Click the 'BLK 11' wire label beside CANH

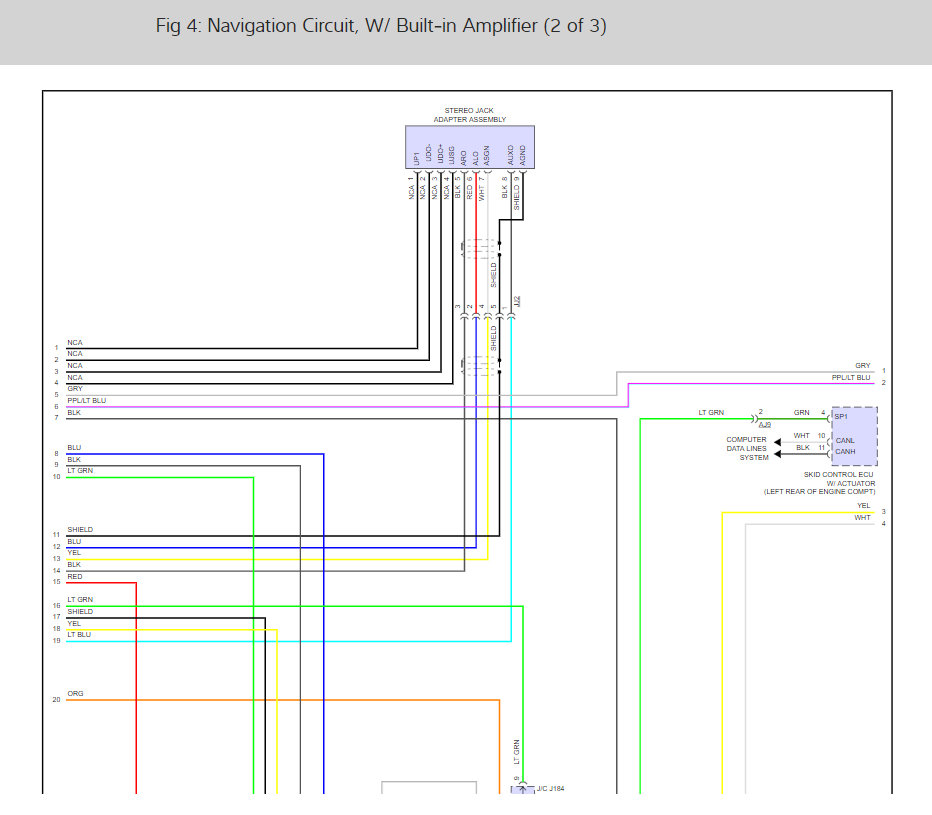click(x=811, y=448)
